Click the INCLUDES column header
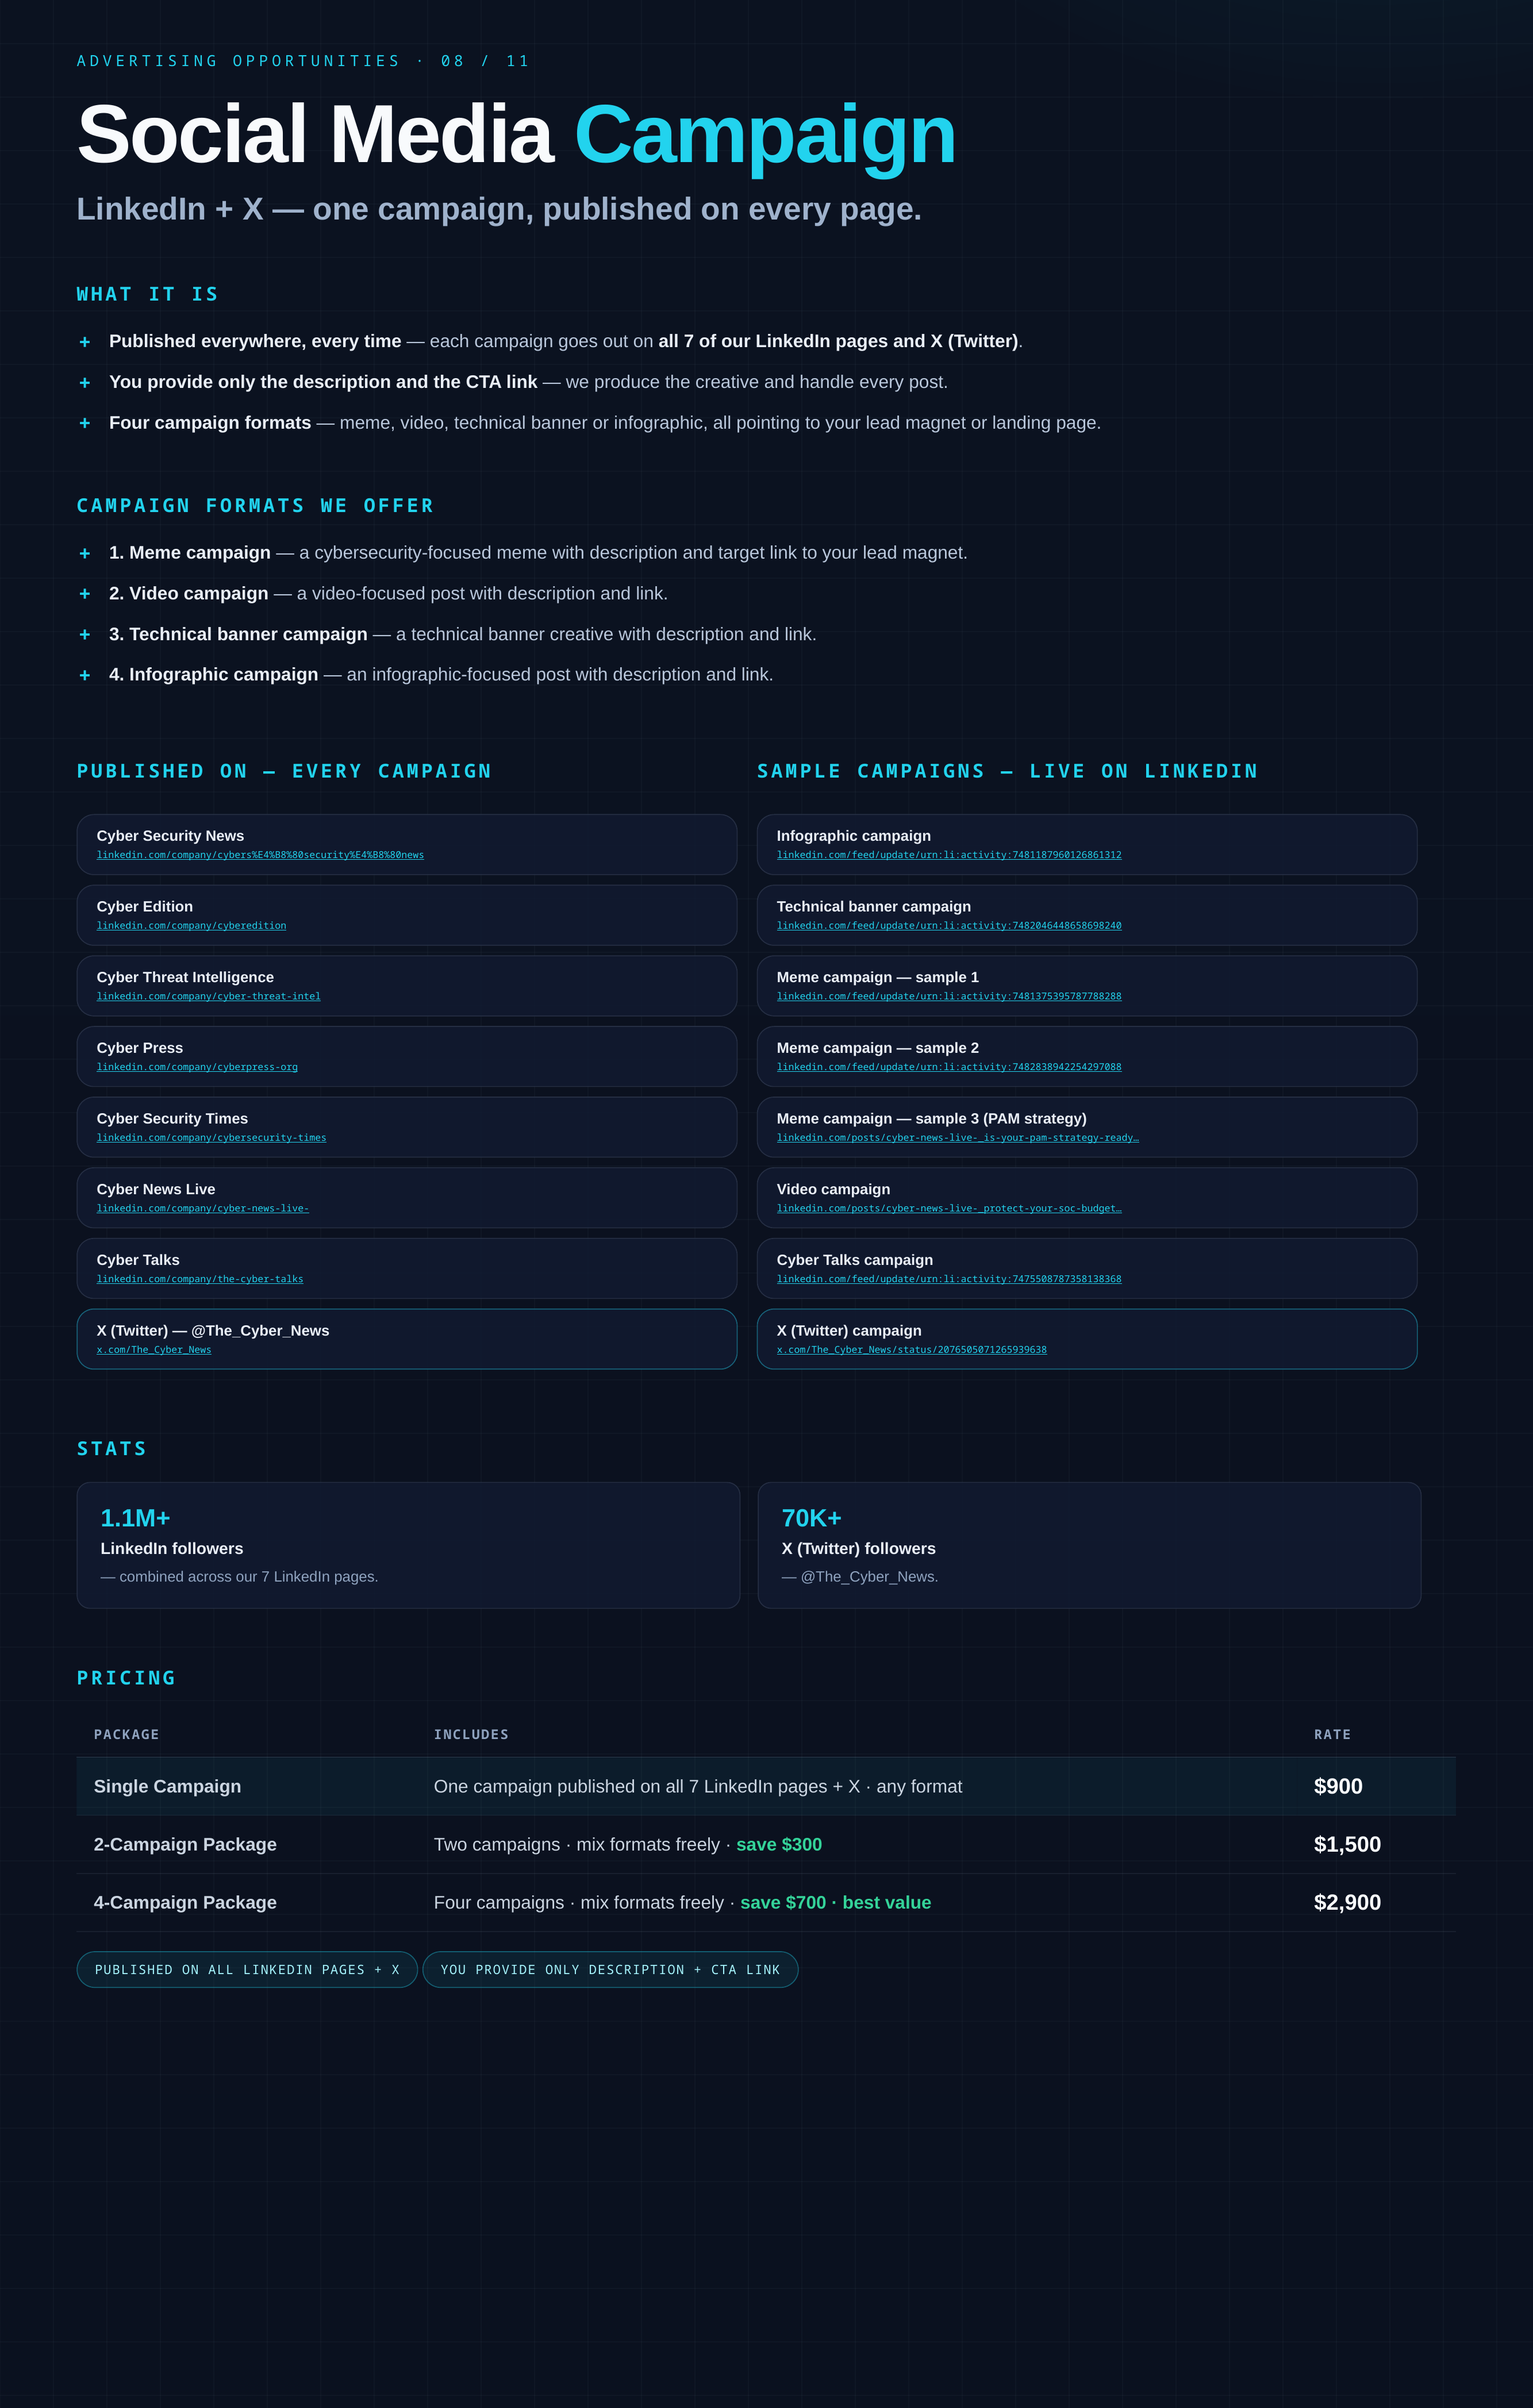This screenshot has height=2408, width=1533. (x=471, y=1734)
